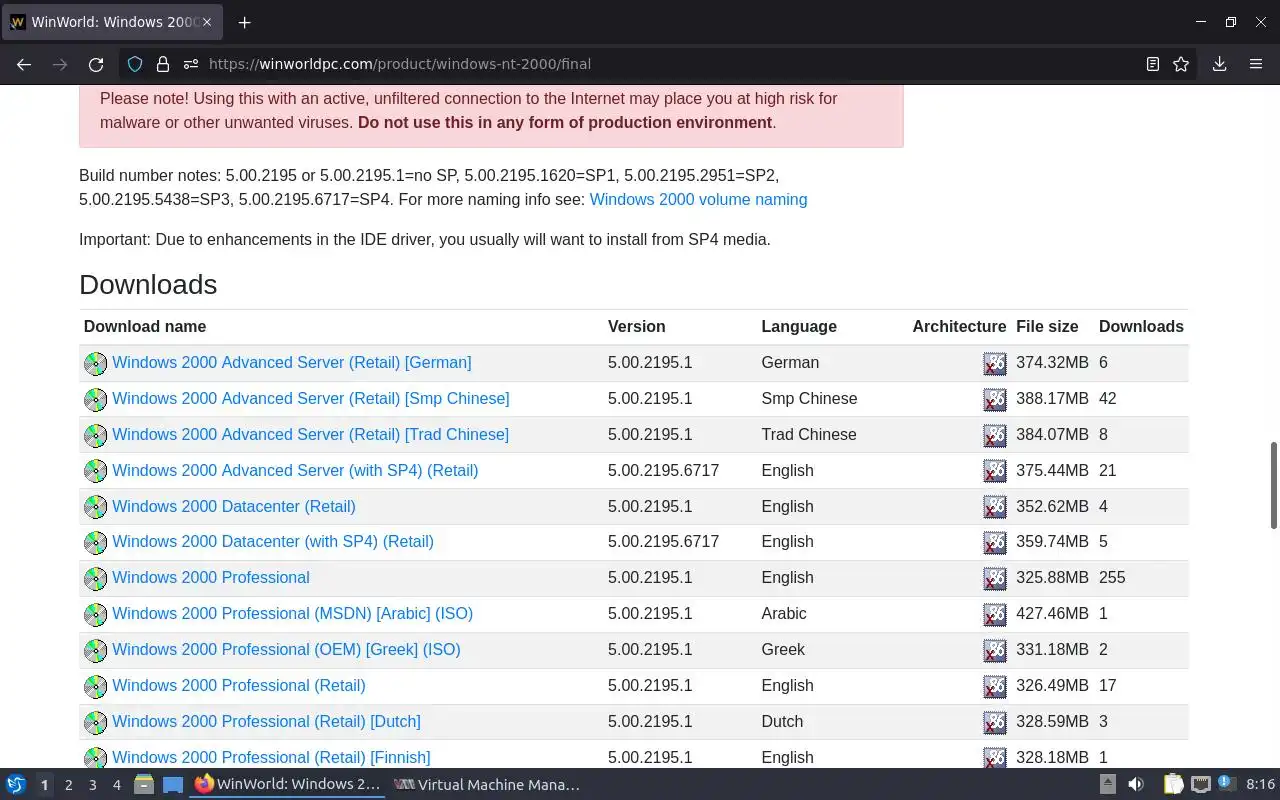
Task: Open the Firefox downloads panel
Action: pos(1219,64)
